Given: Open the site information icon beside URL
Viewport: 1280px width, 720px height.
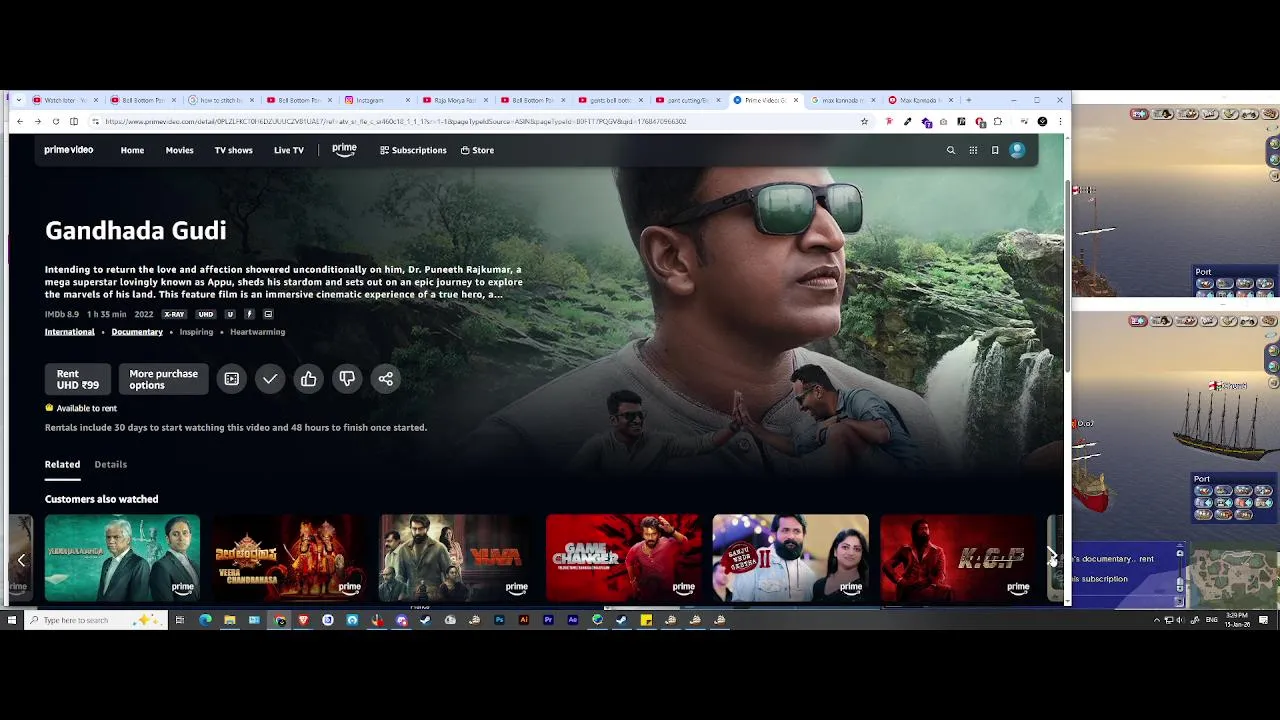Looking at the screenshot, I should pos(95,121).
